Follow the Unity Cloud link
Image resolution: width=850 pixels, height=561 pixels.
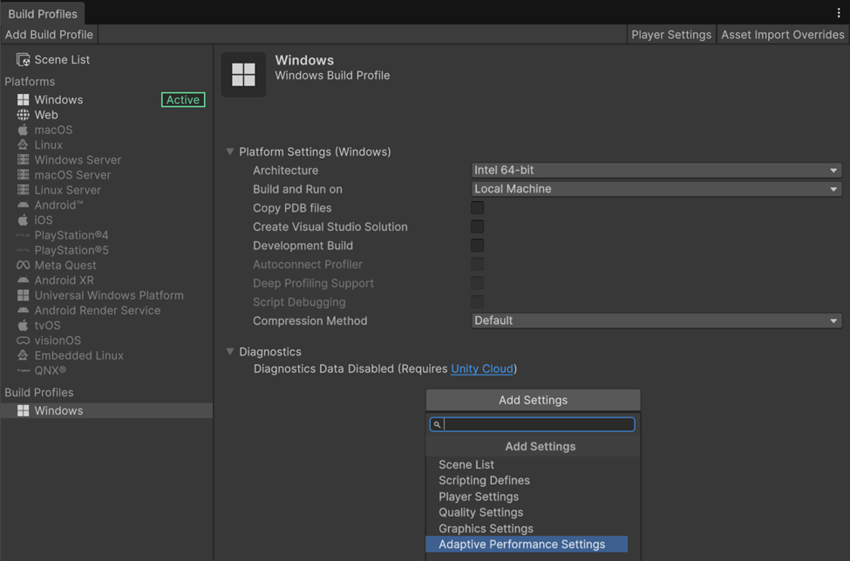coord(482,369)
